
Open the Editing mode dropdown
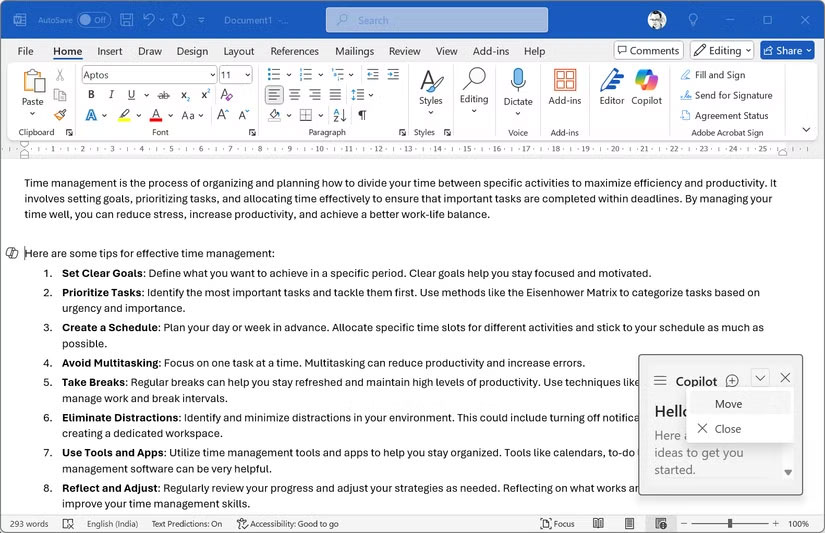tap(722, 51)
